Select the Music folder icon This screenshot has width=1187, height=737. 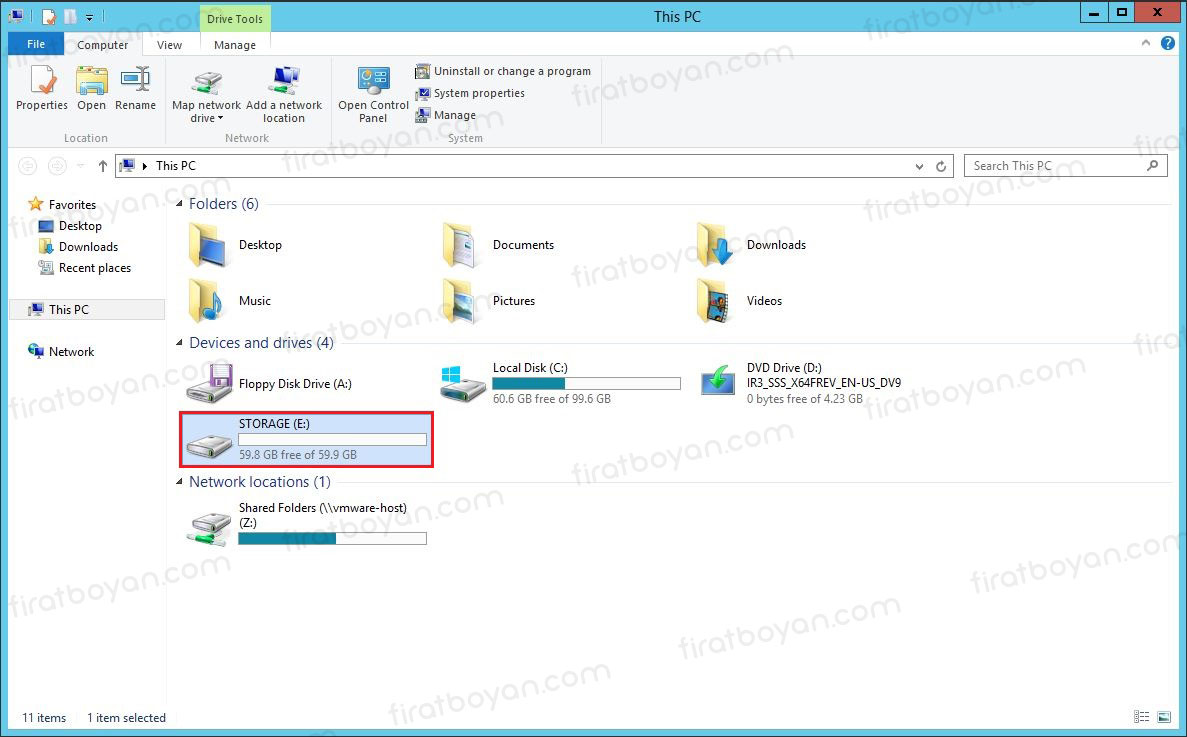click(207, 301)
